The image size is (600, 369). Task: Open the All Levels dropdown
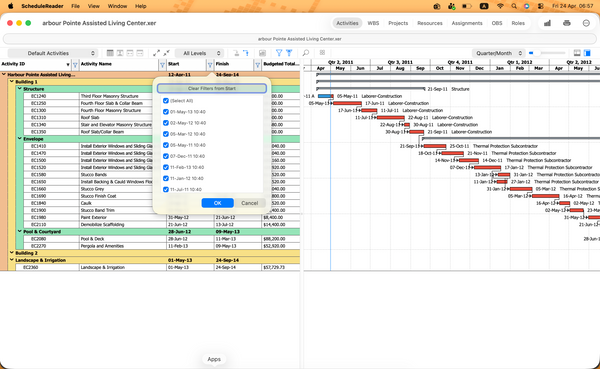pos(199,53)
